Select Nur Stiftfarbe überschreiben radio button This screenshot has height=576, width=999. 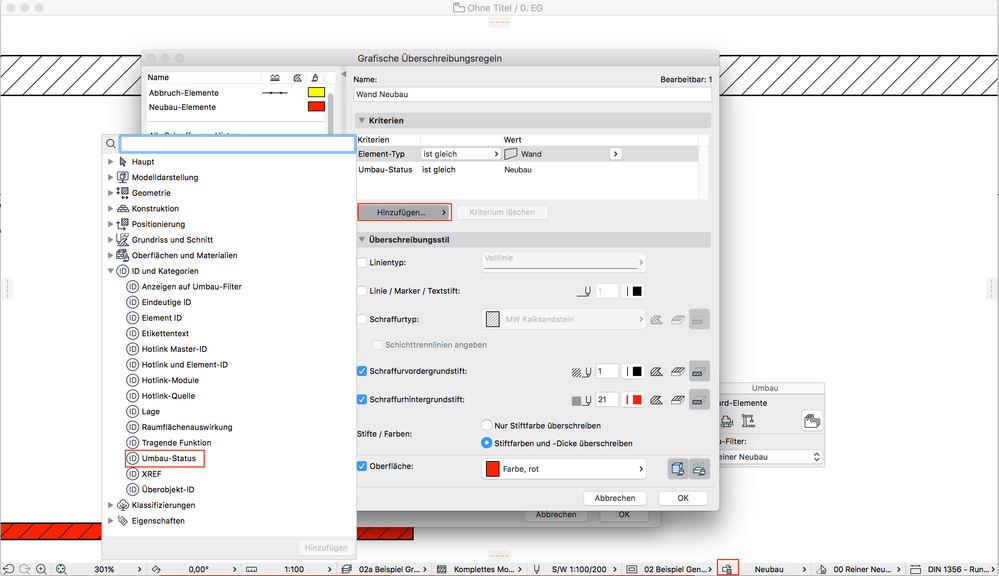487,425
